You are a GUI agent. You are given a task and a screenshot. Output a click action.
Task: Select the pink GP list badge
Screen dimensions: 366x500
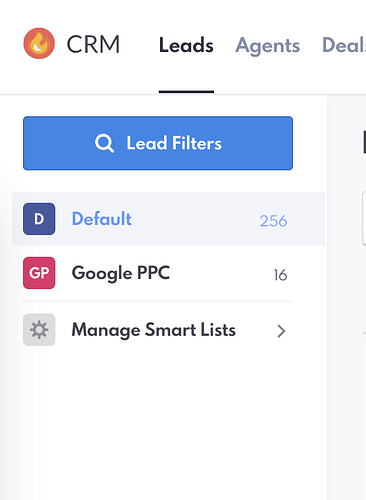(39, 273)
